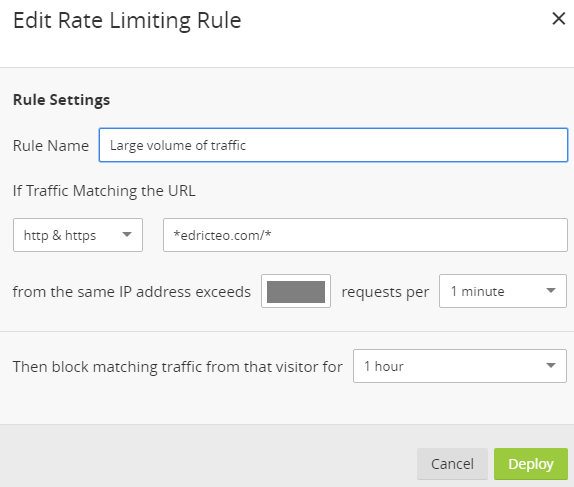Click the arrow on the http & https selector
The width and height of the screenshot is (574, 487).
(x=127, y=235)
